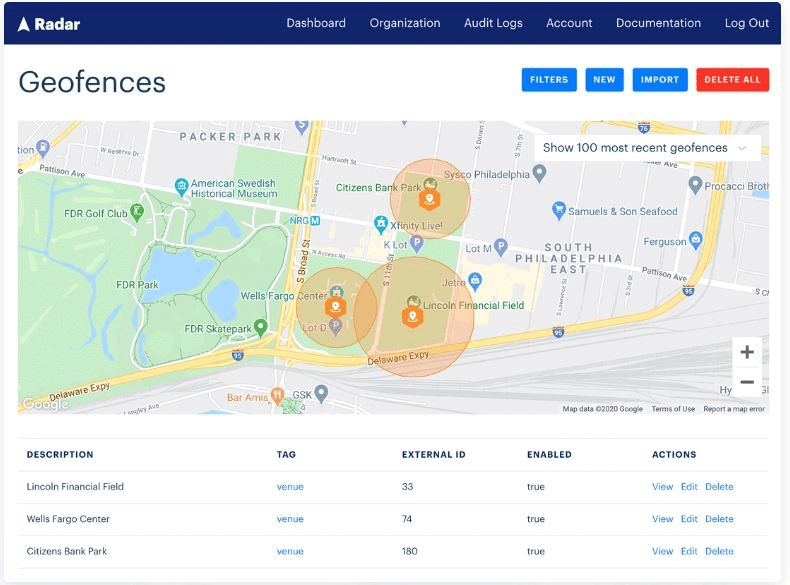The height and width of the screenshot is (585, 790).
Task: Click the FILTERS button
Action: click(x=549, y=80)
